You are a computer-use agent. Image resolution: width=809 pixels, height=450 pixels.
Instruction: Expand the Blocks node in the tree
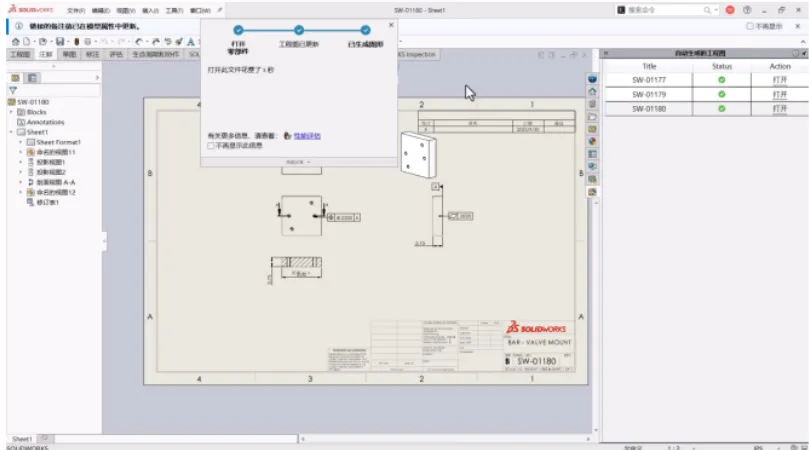(x=12, y=112)
